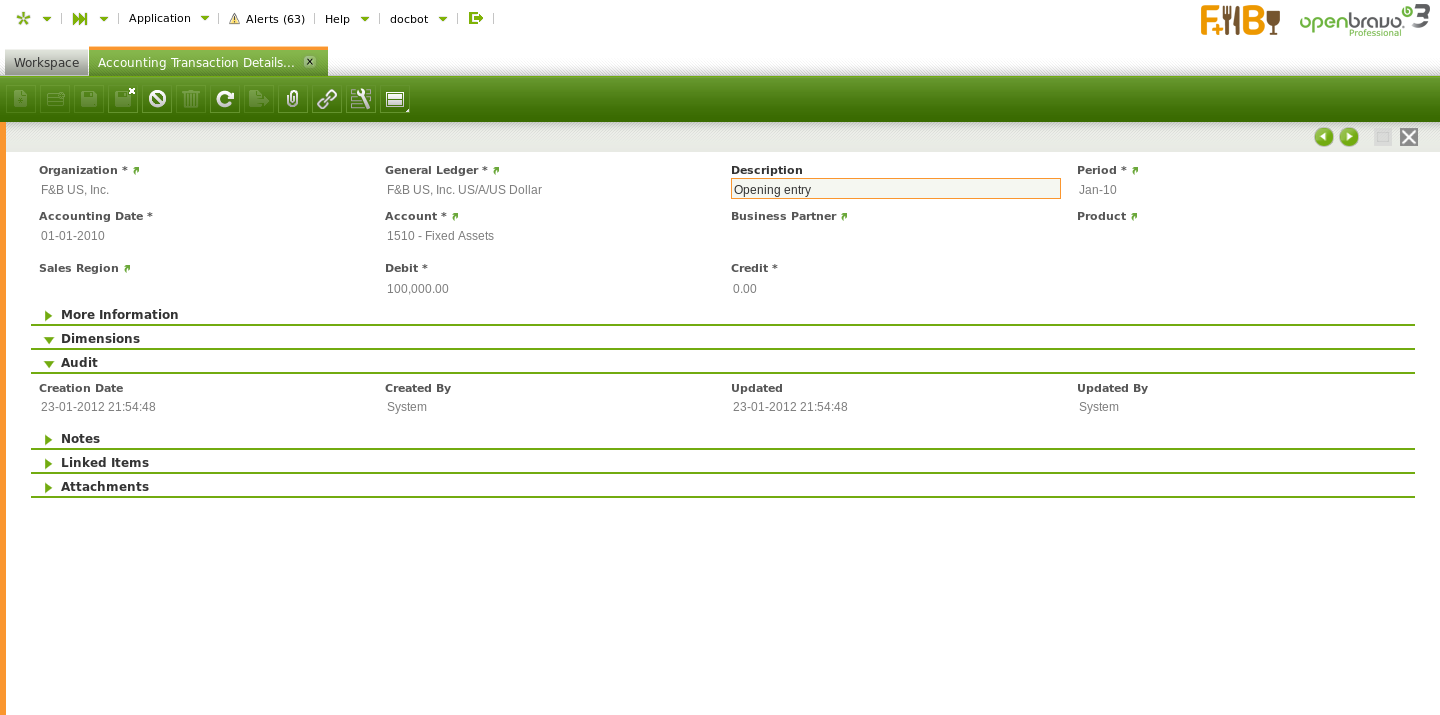Go to next record arrow
This screenshot has width=1440, height=715.
pyautogui.click(x=1349, y=137)
